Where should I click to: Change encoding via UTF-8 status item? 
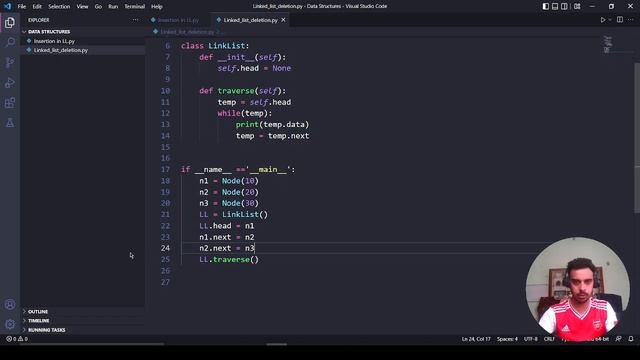pyautogui.click(x=531, y=339)
